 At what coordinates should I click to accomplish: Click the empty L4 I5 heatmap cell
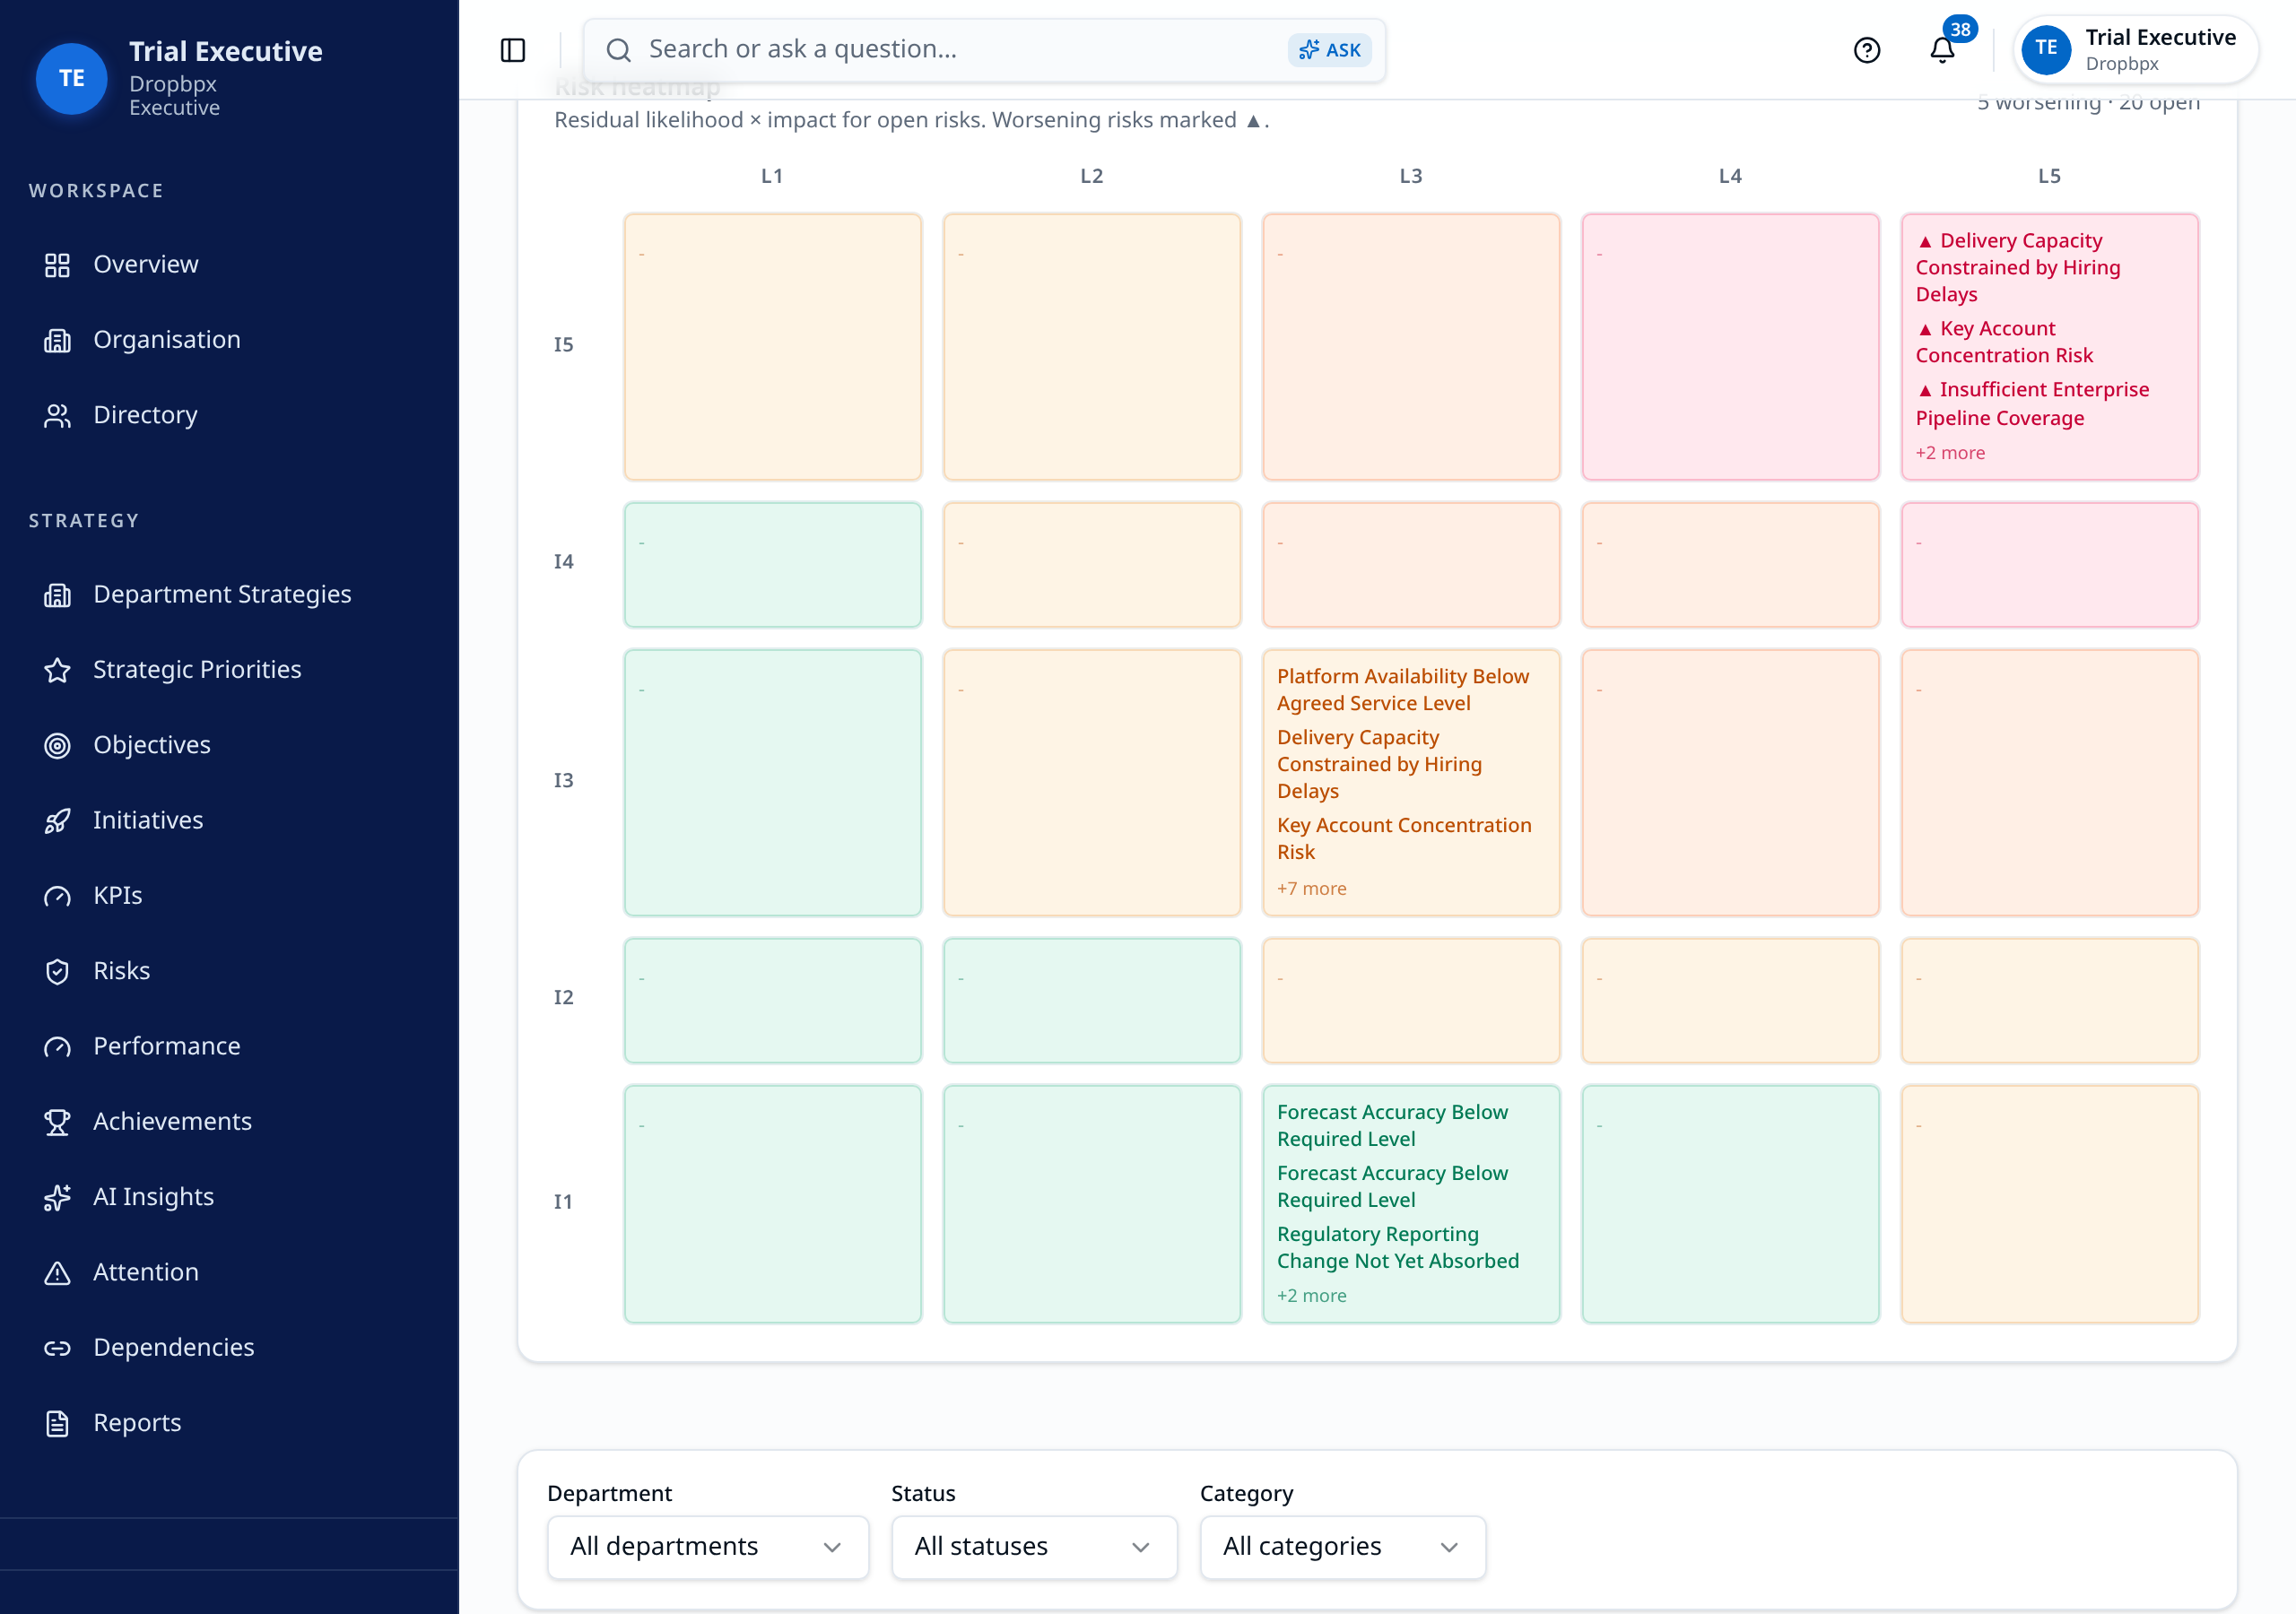coord(1730,347)
